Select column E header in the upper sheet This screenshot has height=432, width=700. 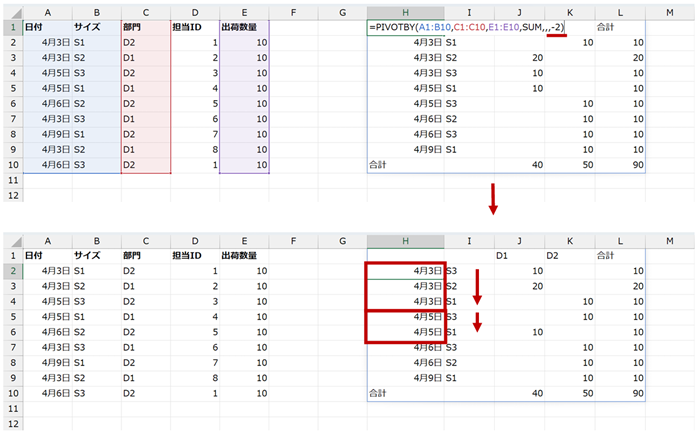coord(244,12)
